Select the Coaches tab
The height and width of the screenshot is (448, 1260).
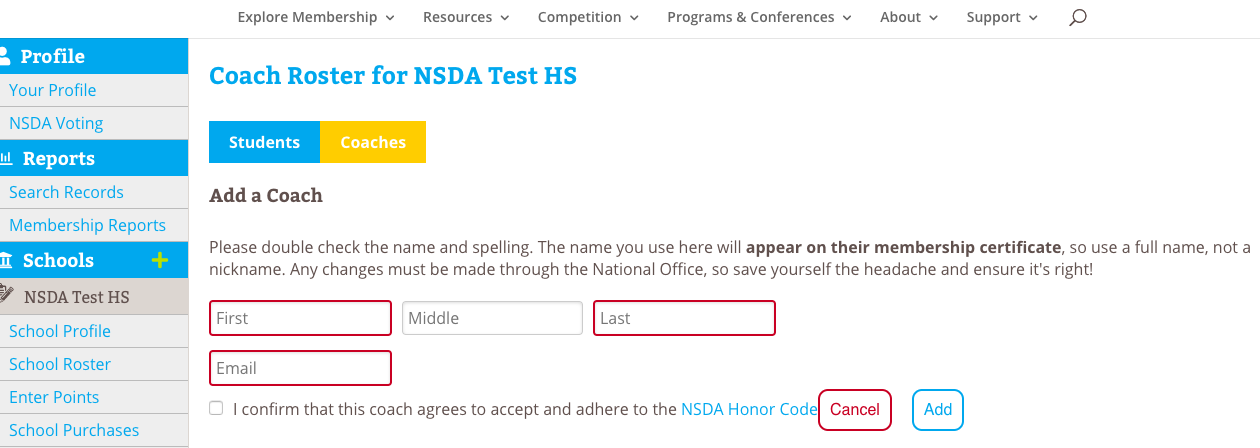(373, 142)
